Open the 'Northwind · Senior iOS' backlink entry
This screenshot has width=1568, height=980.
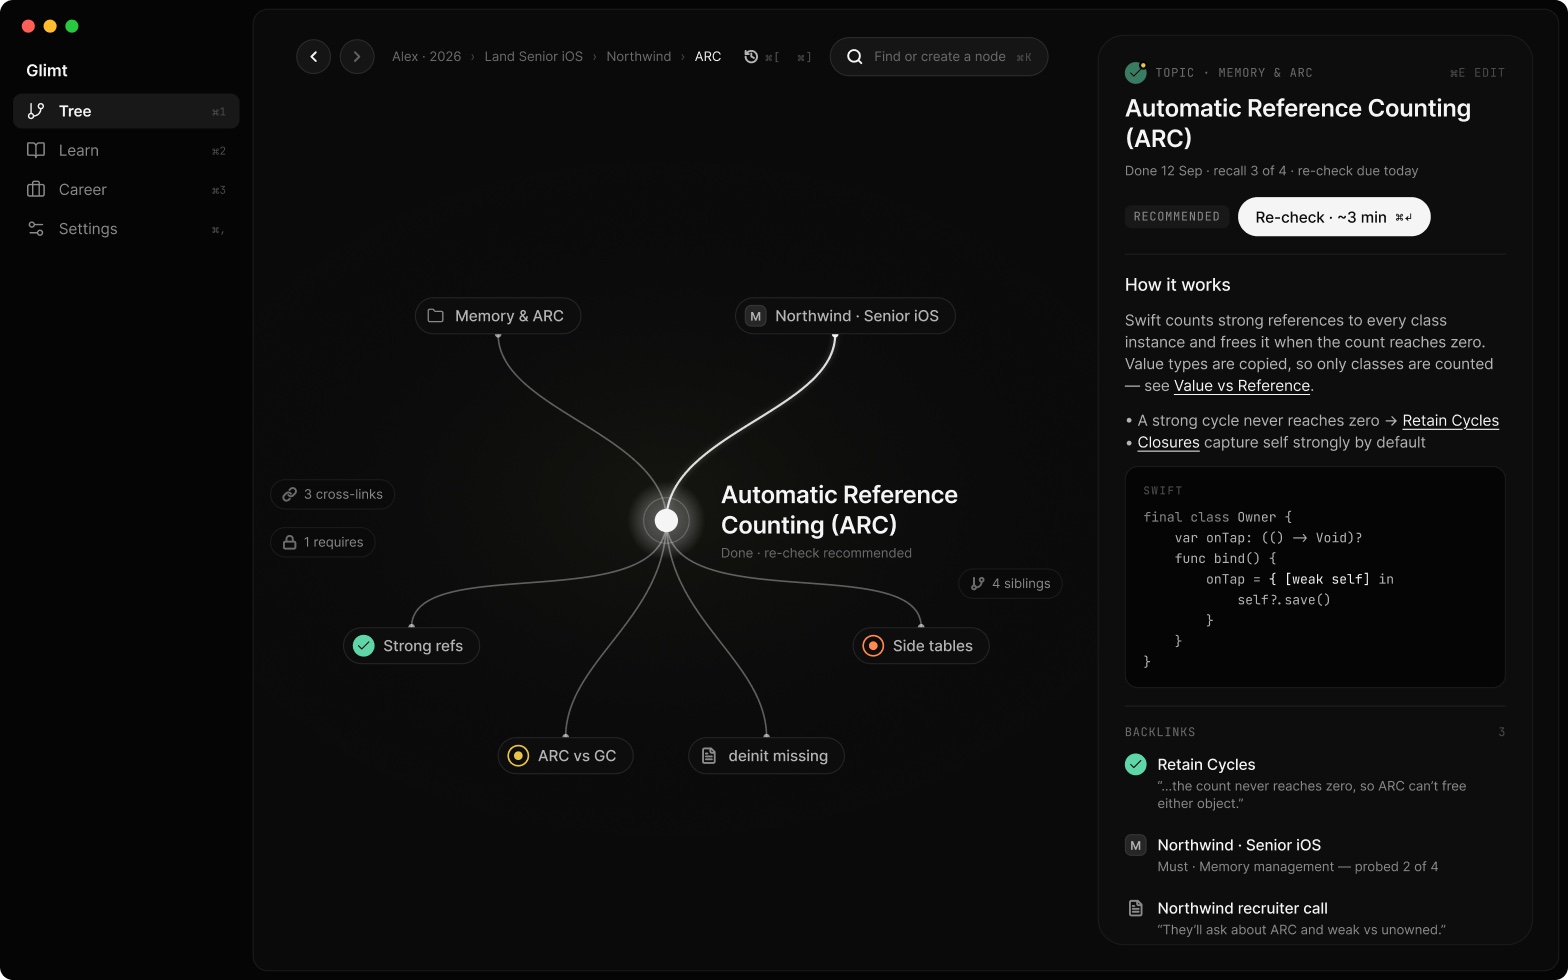click(1315, 855)
